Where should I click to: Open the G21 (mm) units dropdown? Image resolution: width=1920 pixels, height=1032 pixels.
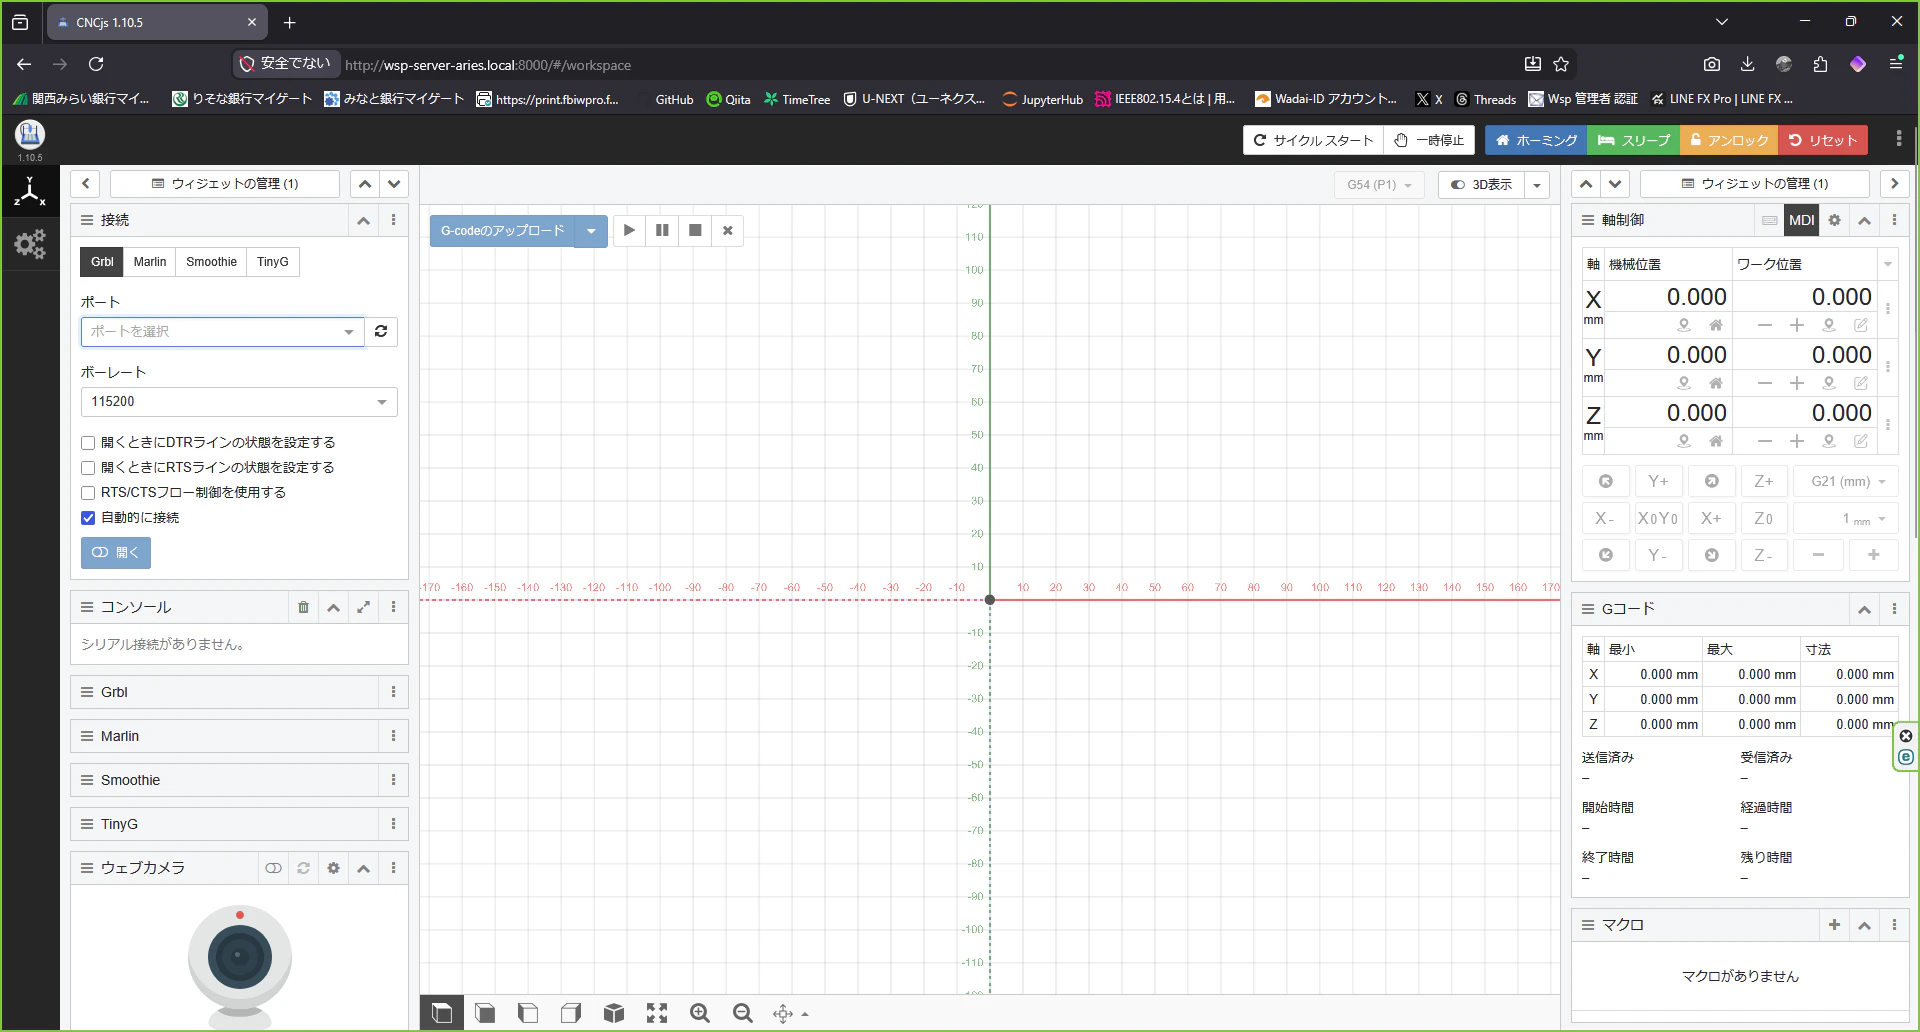coord(1846,481)
